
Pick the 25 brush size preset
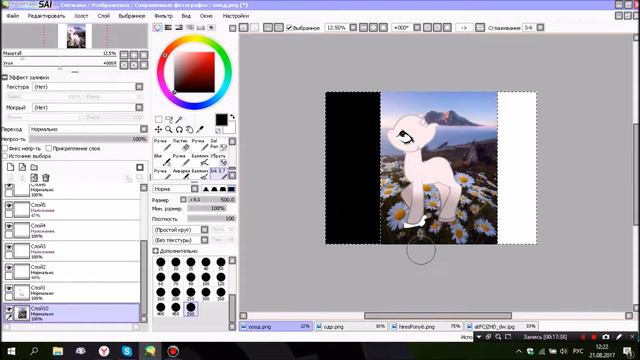(161, 263)
